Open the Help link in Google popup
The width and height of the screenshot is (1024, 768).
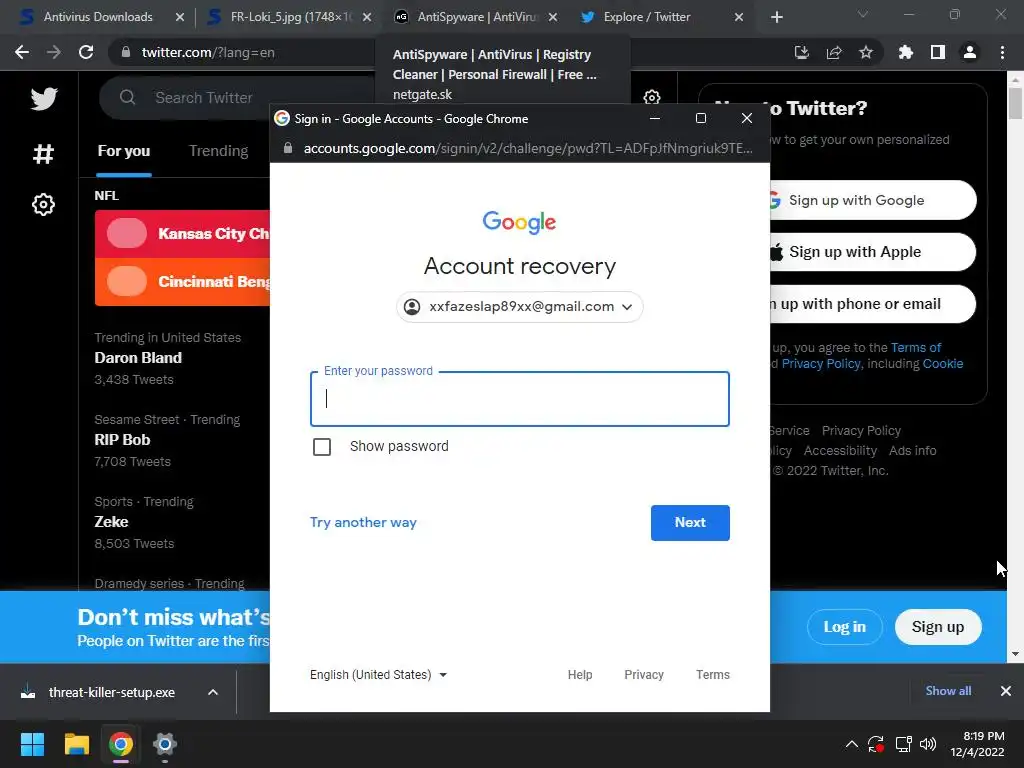(x=580, y=675)
